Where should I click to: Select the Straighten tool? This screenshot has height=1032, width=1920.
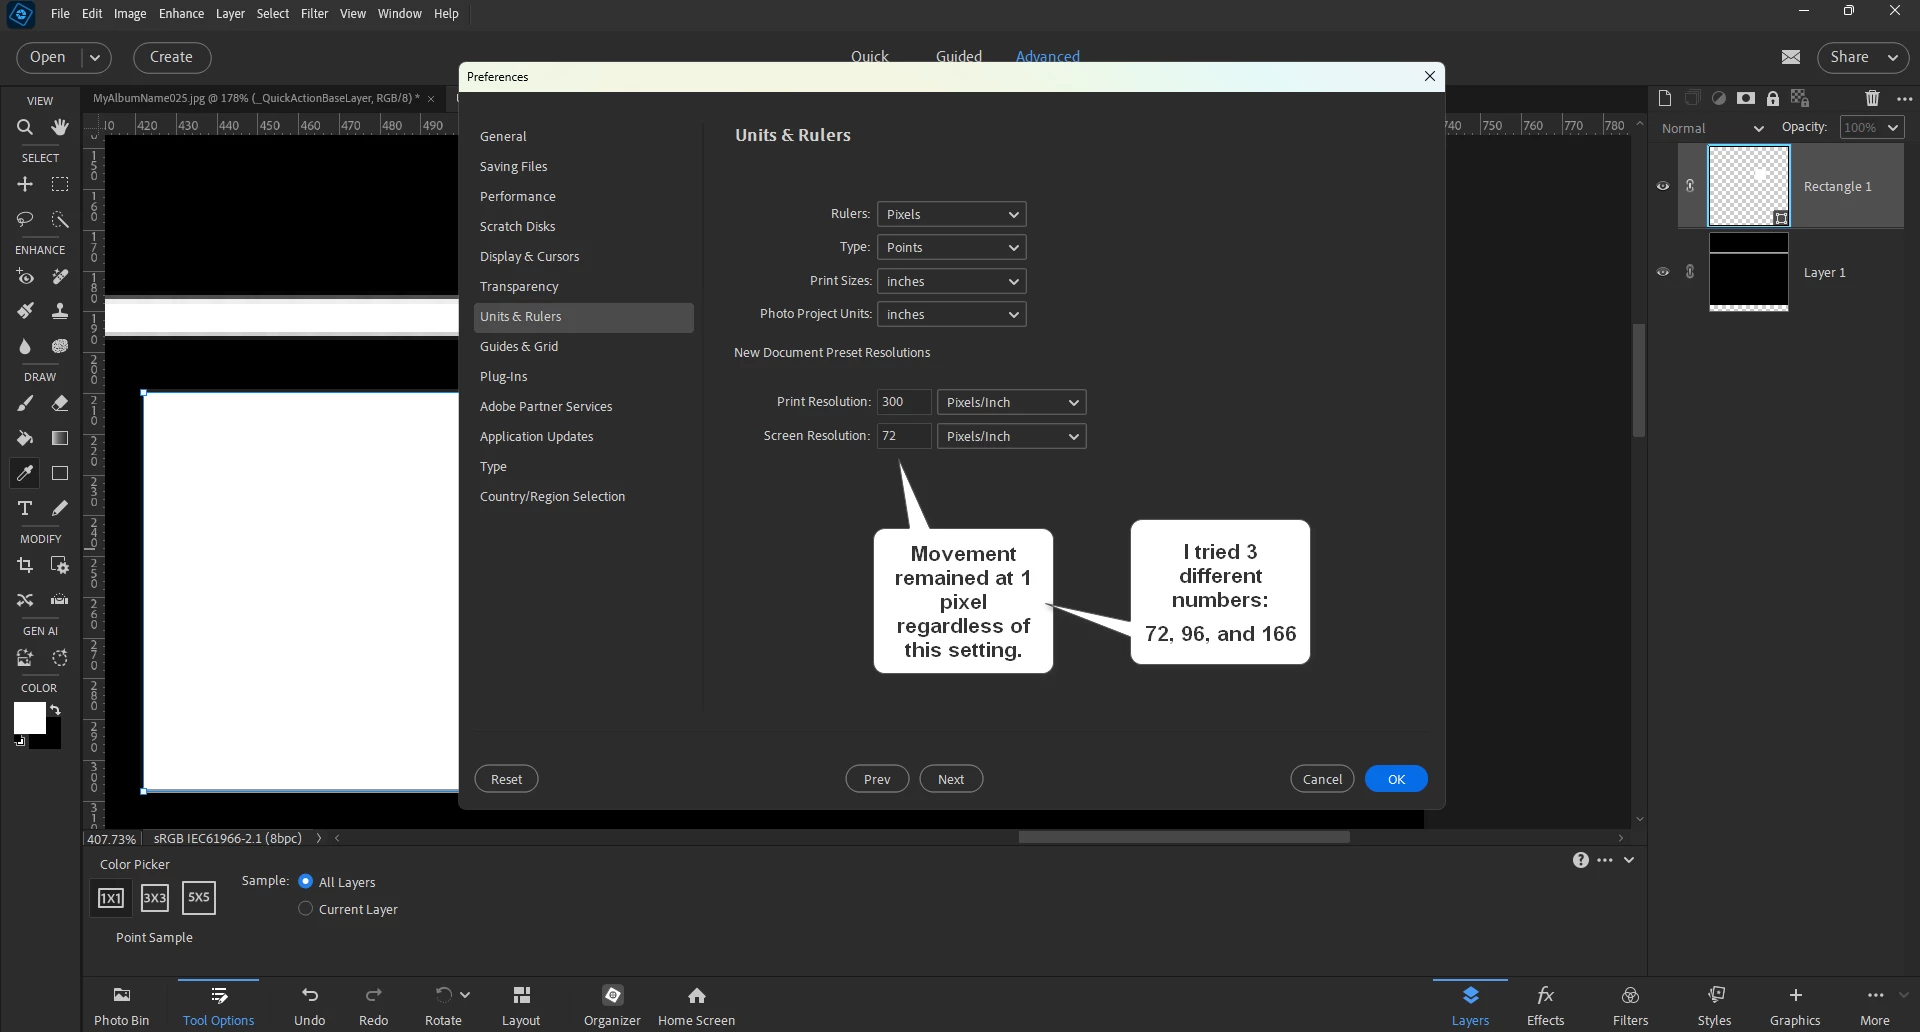[60, 600]
